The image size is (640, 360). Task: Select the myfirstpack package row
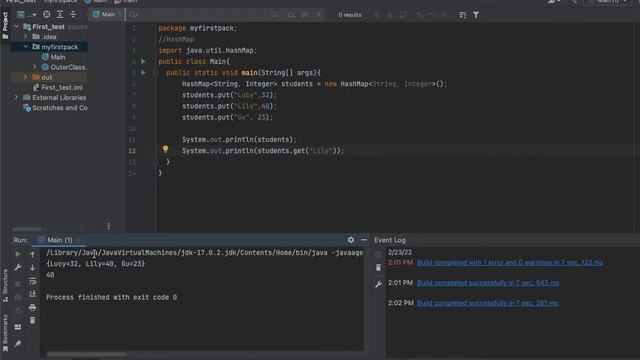49,47
